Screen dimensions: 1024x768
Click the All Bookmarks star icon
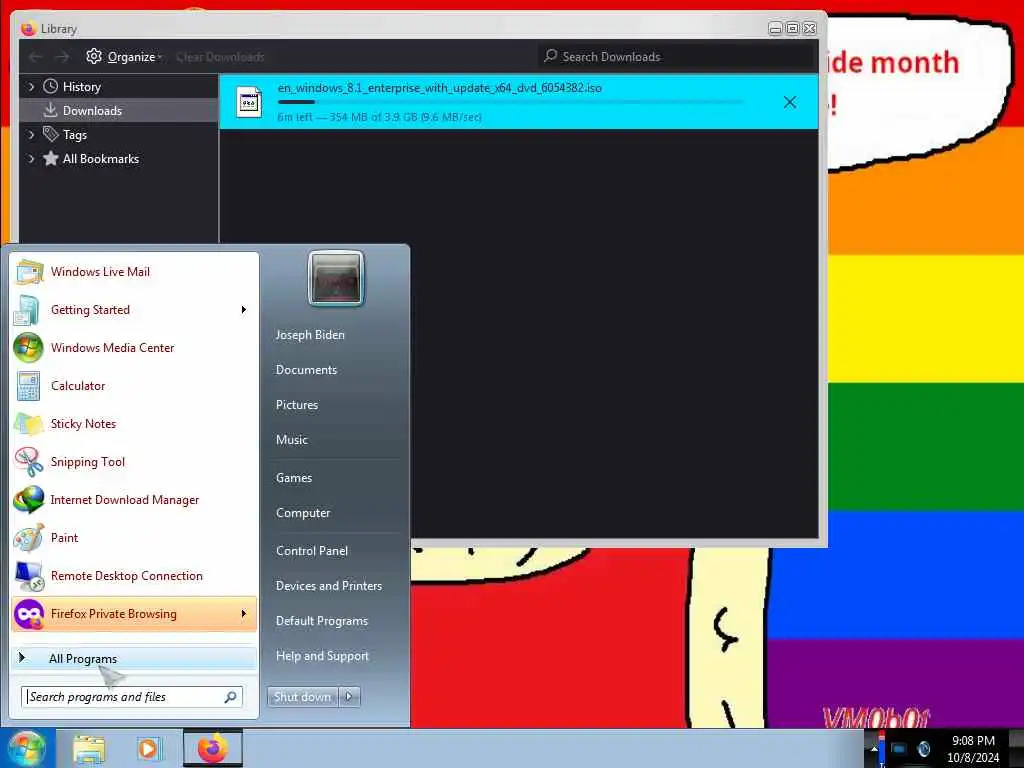point(50,159)
